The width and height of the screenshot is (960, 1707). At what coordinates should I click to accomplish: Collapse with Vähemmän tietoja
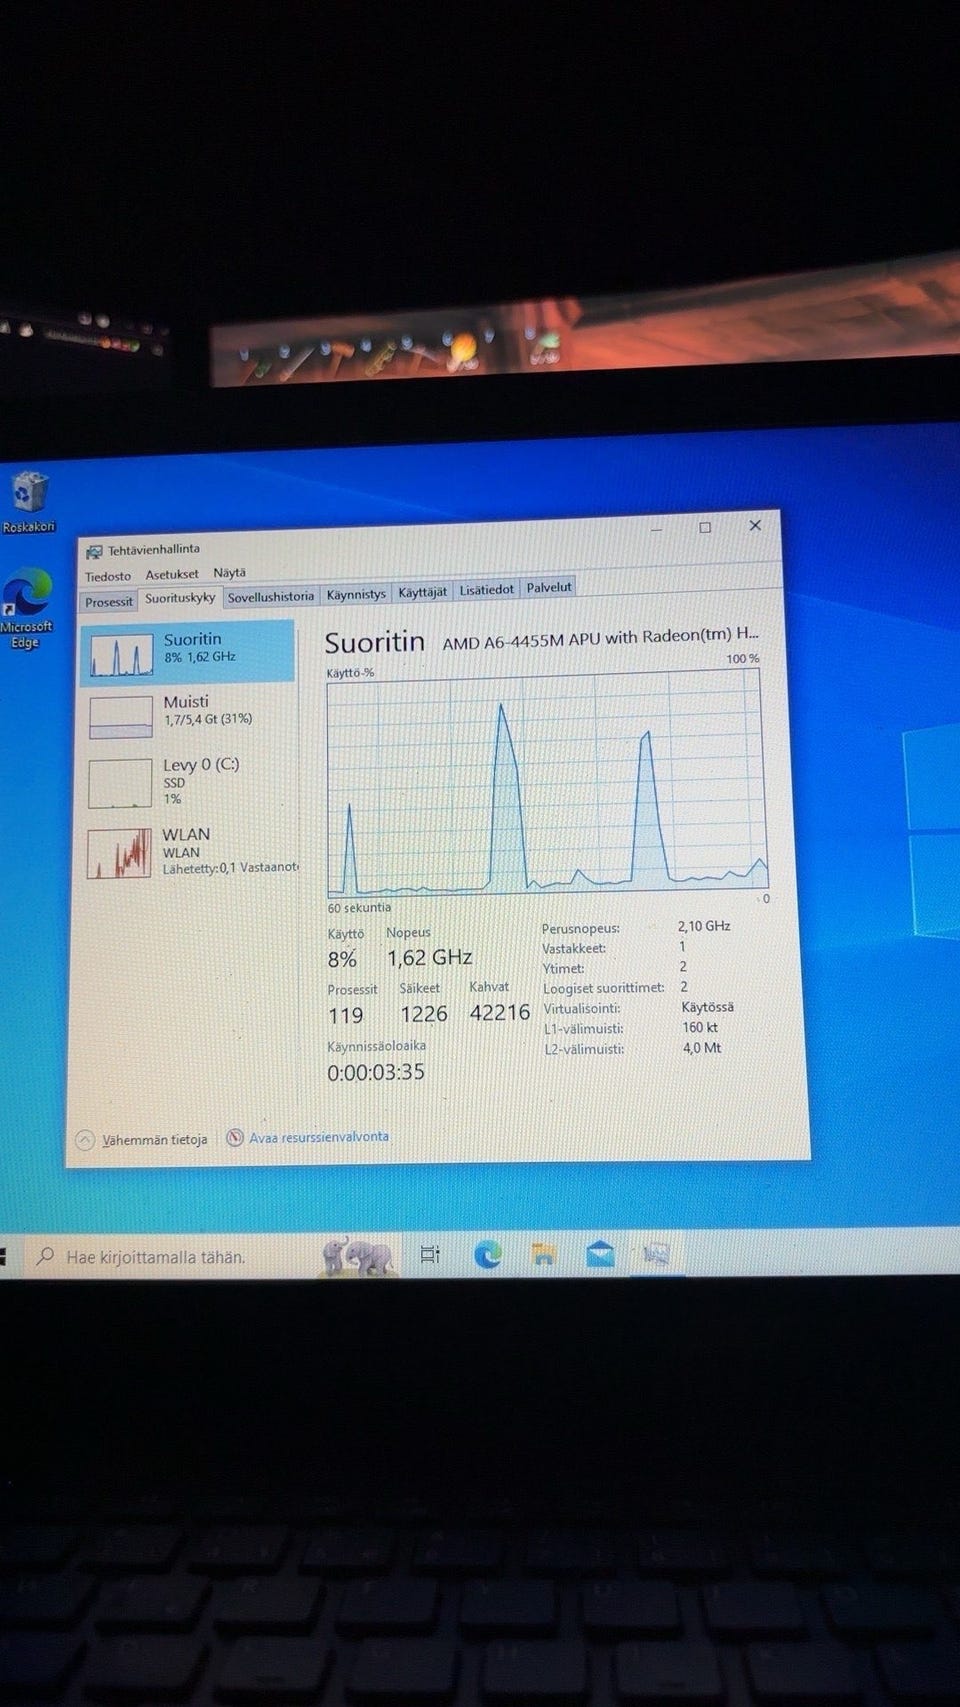point(154,1140)
